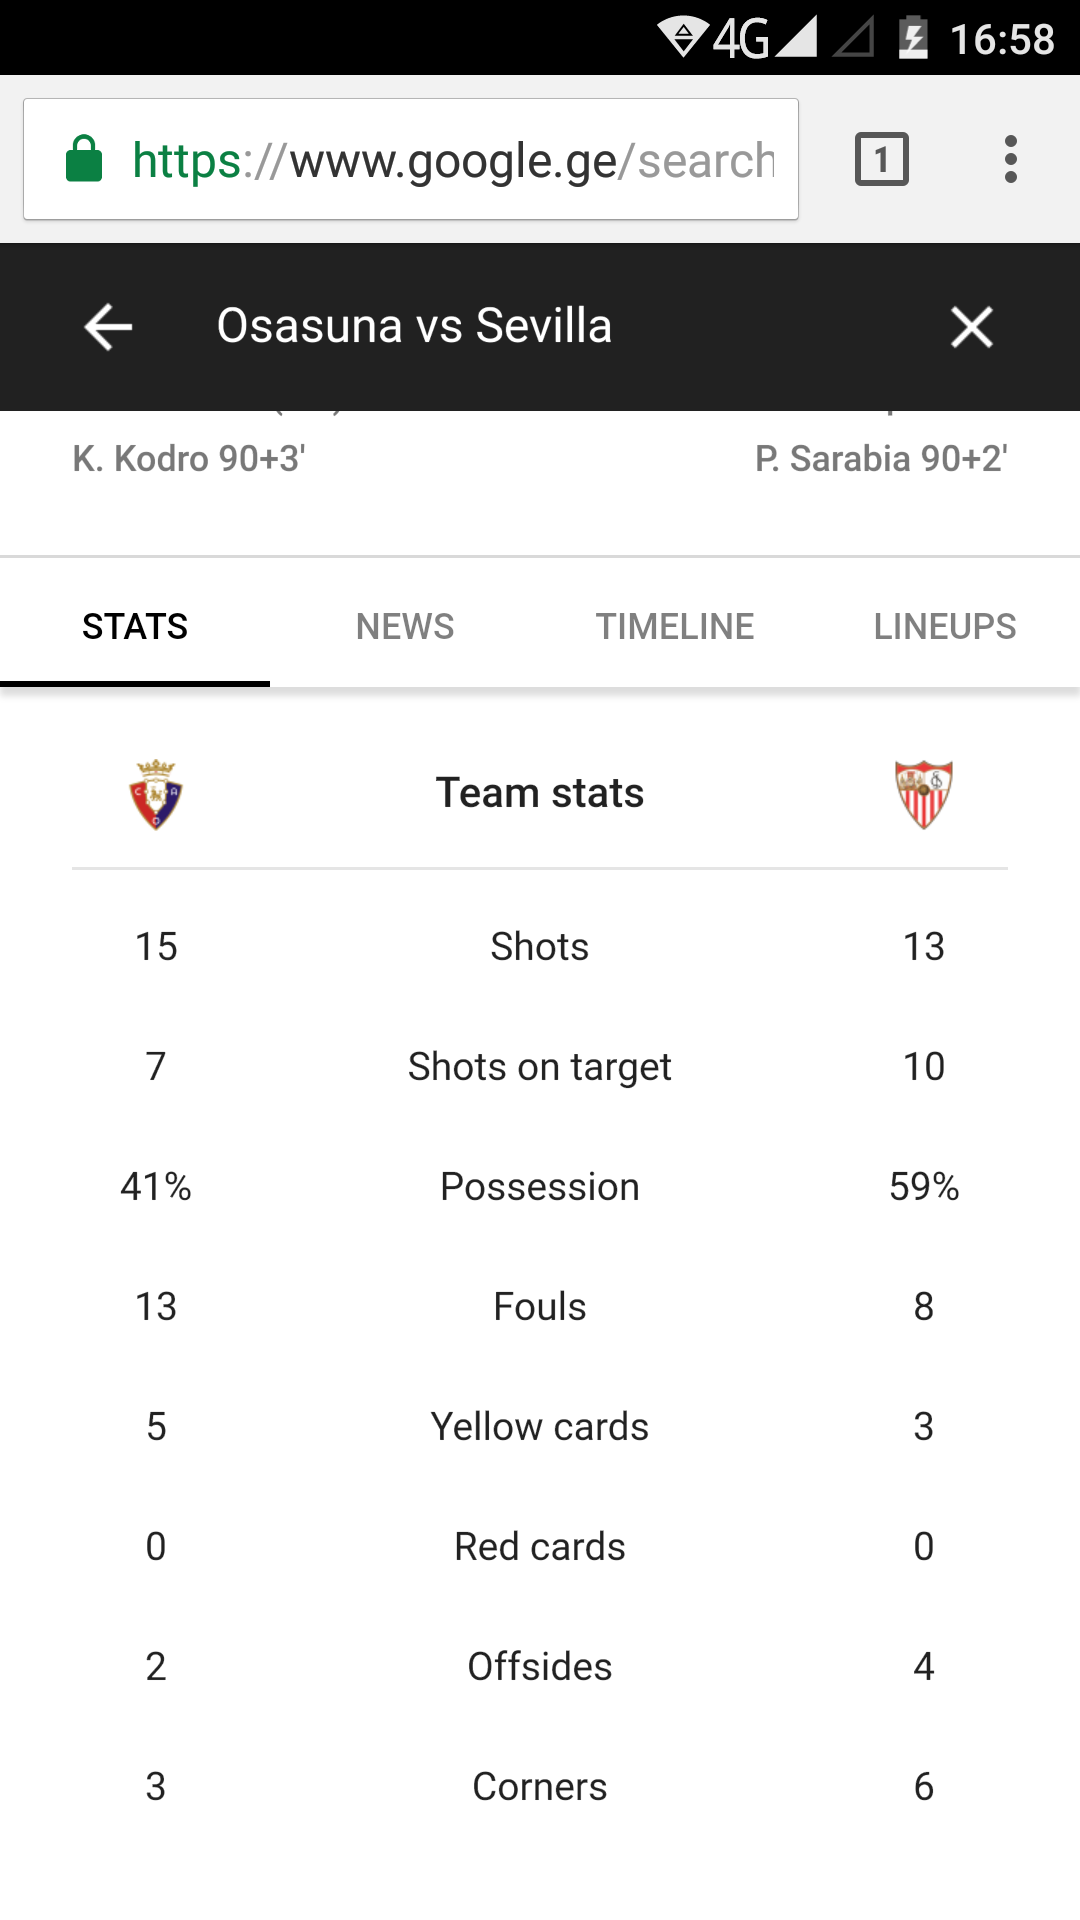Tap the Corners stat row label

[540, 1787]
